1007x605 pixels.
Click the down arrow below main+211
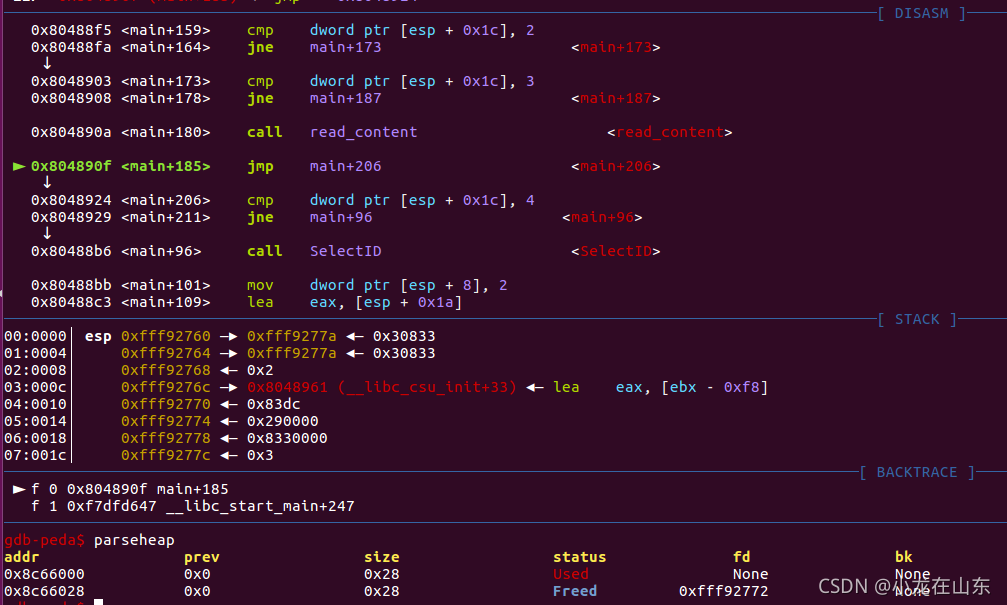(x=47, y=234)
